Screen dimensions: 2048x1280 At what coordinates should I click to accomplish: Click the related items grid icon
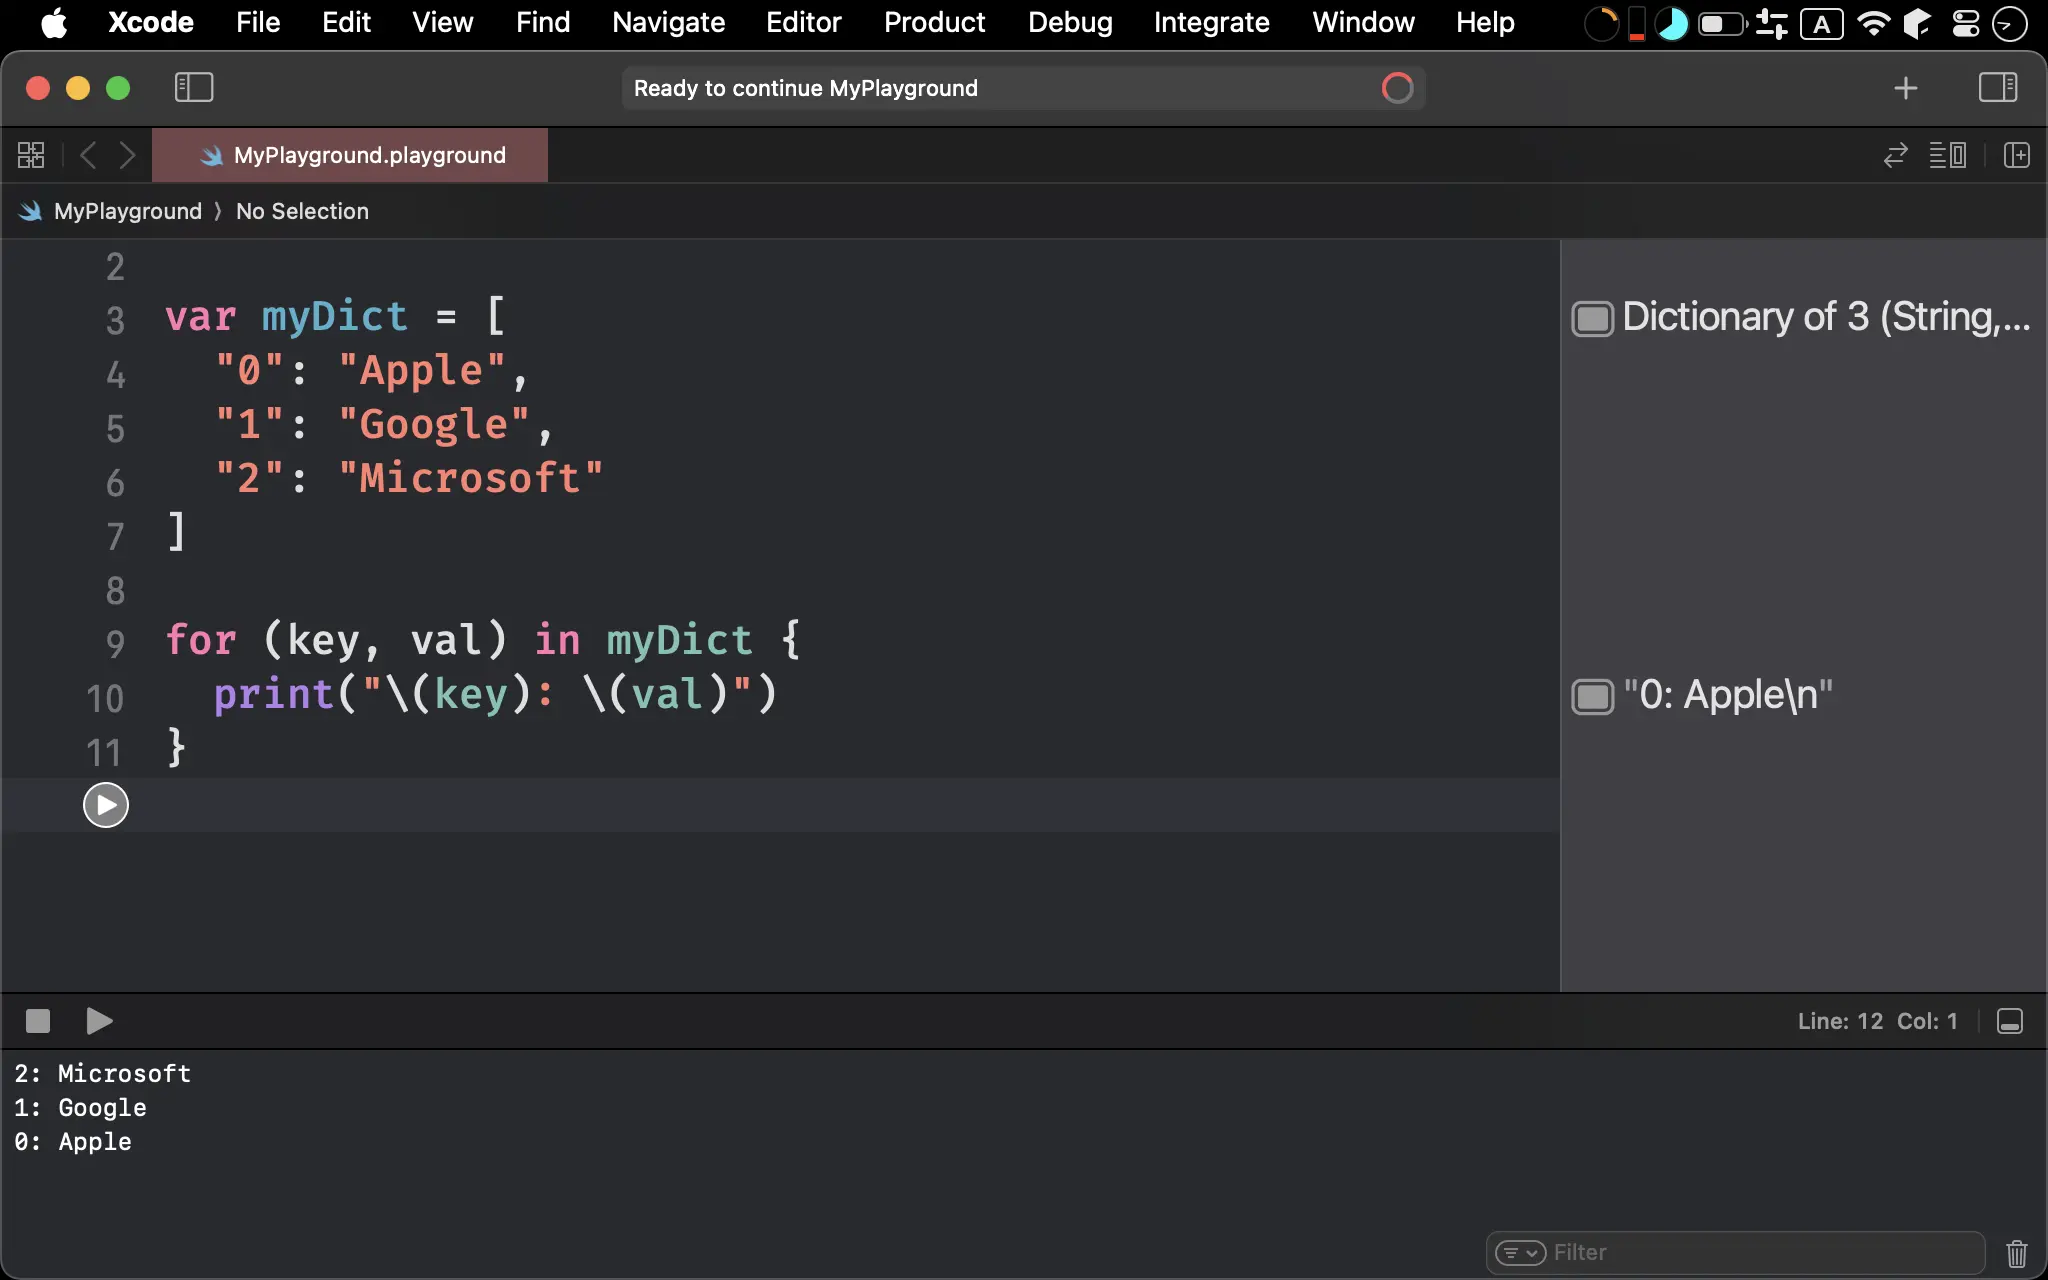click(x=31, y=155)
